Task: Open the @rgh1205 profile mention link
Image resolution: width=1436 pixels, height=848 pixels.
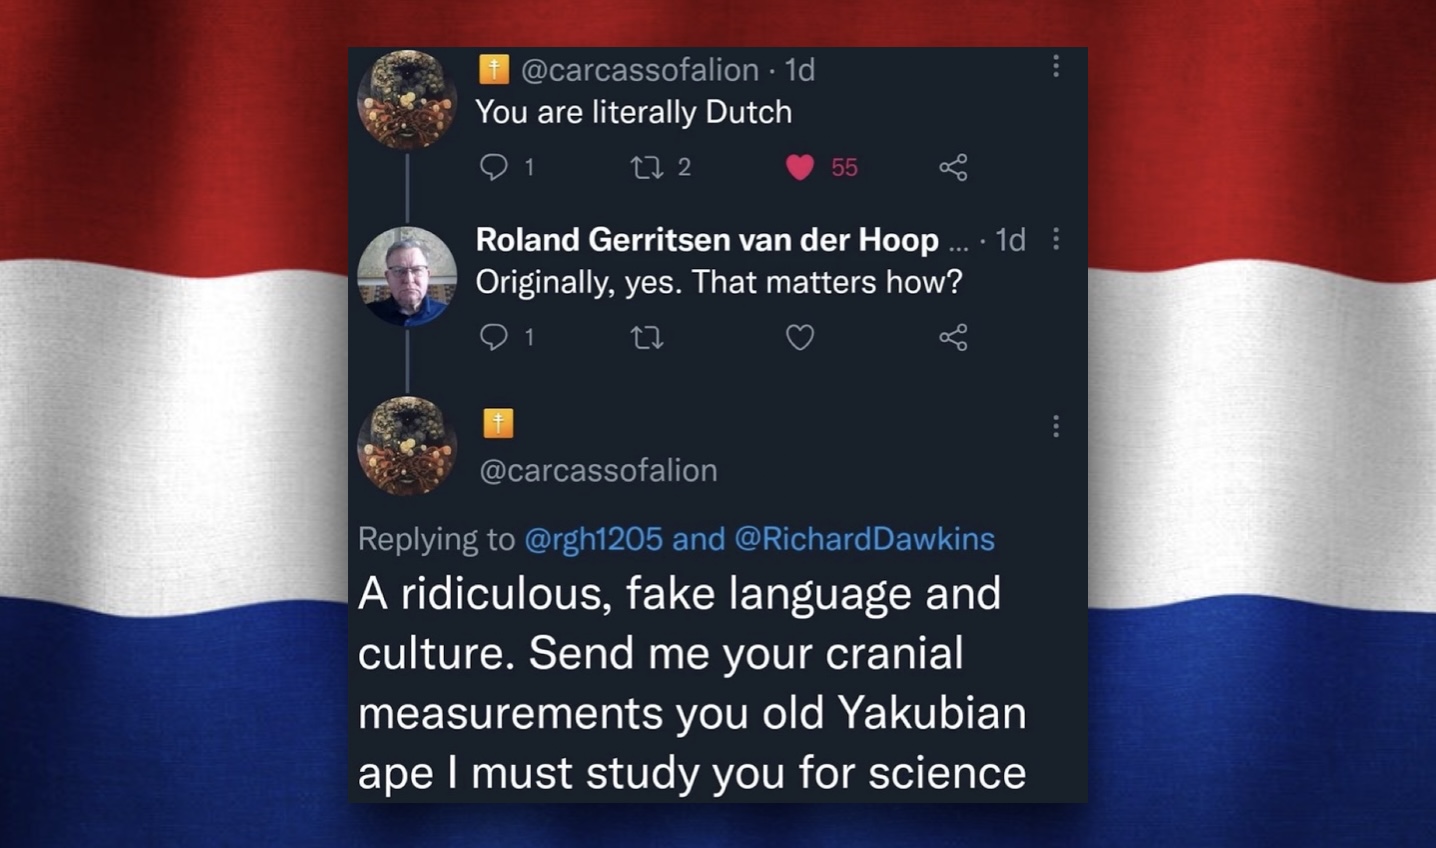Action: pos(593,539)
